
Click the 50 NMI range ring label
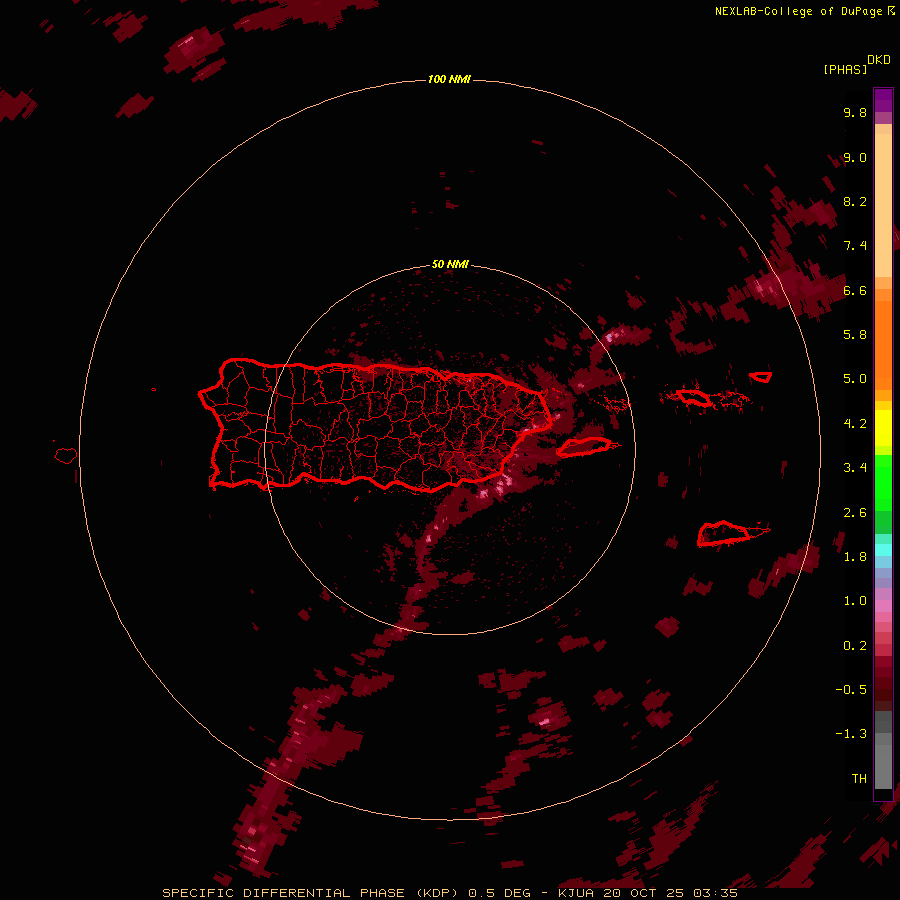tap(450, 264)
